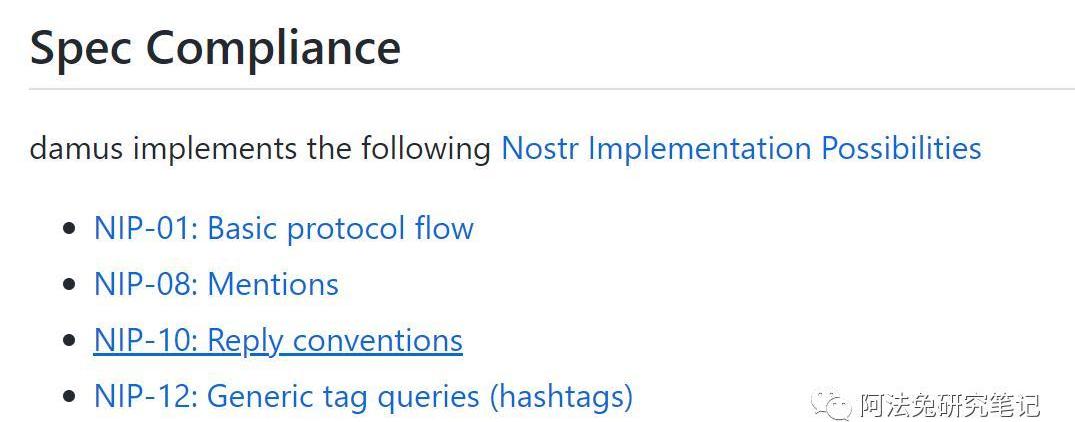
Task: Follow the NIP-08: Mentions link
Action: pos(216,285)
